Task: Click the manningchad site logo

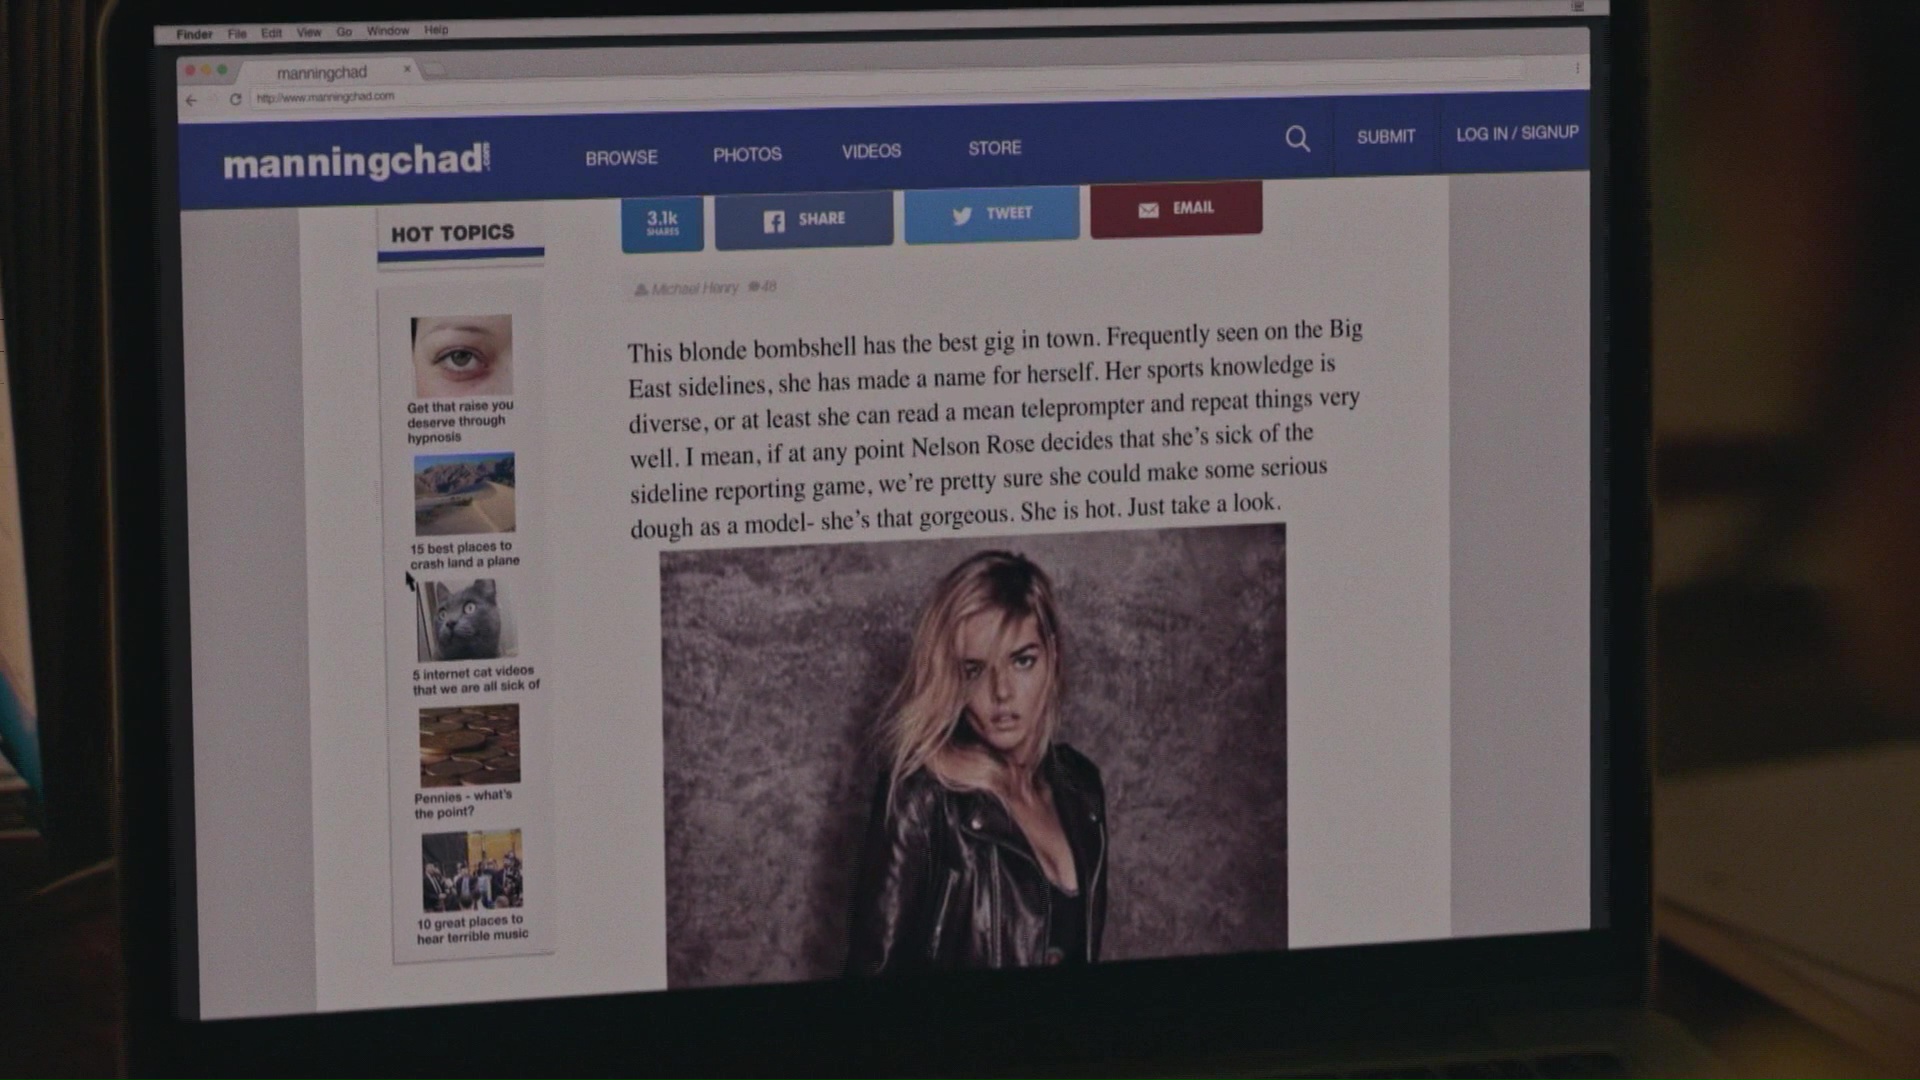Action: point(356,162)
